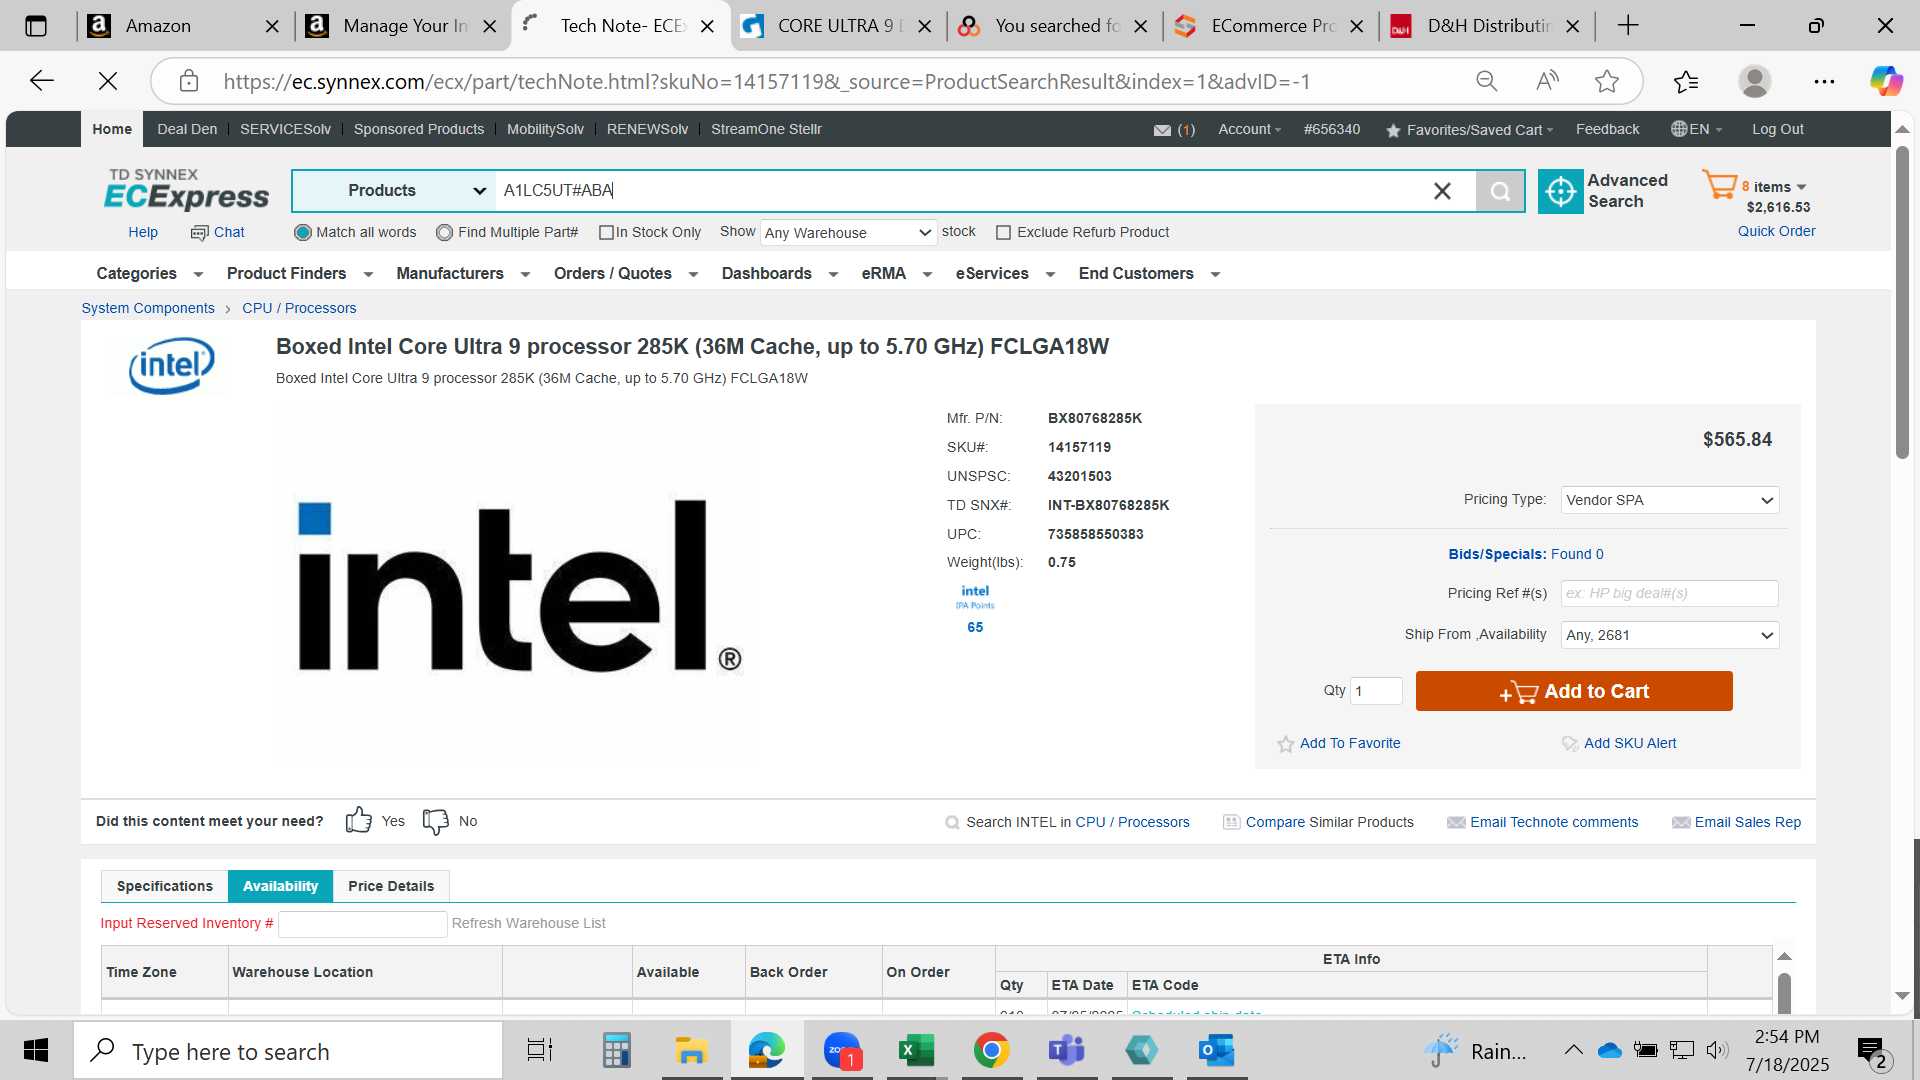Click the Add To Favorite star
Screen dimensions: 1920x1080
pyautogui.click(x=1286, y=744)
